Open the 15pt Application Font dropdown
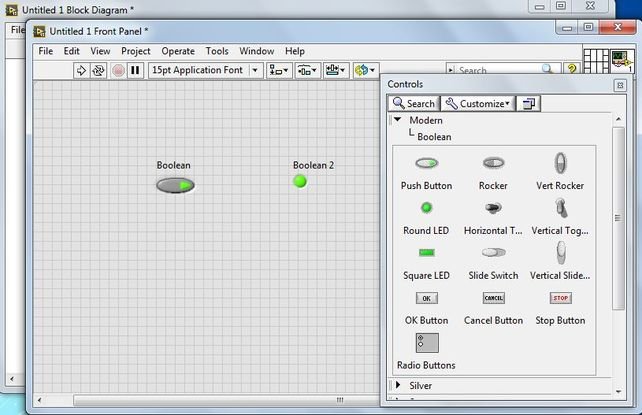 click(x=205, y=70)
